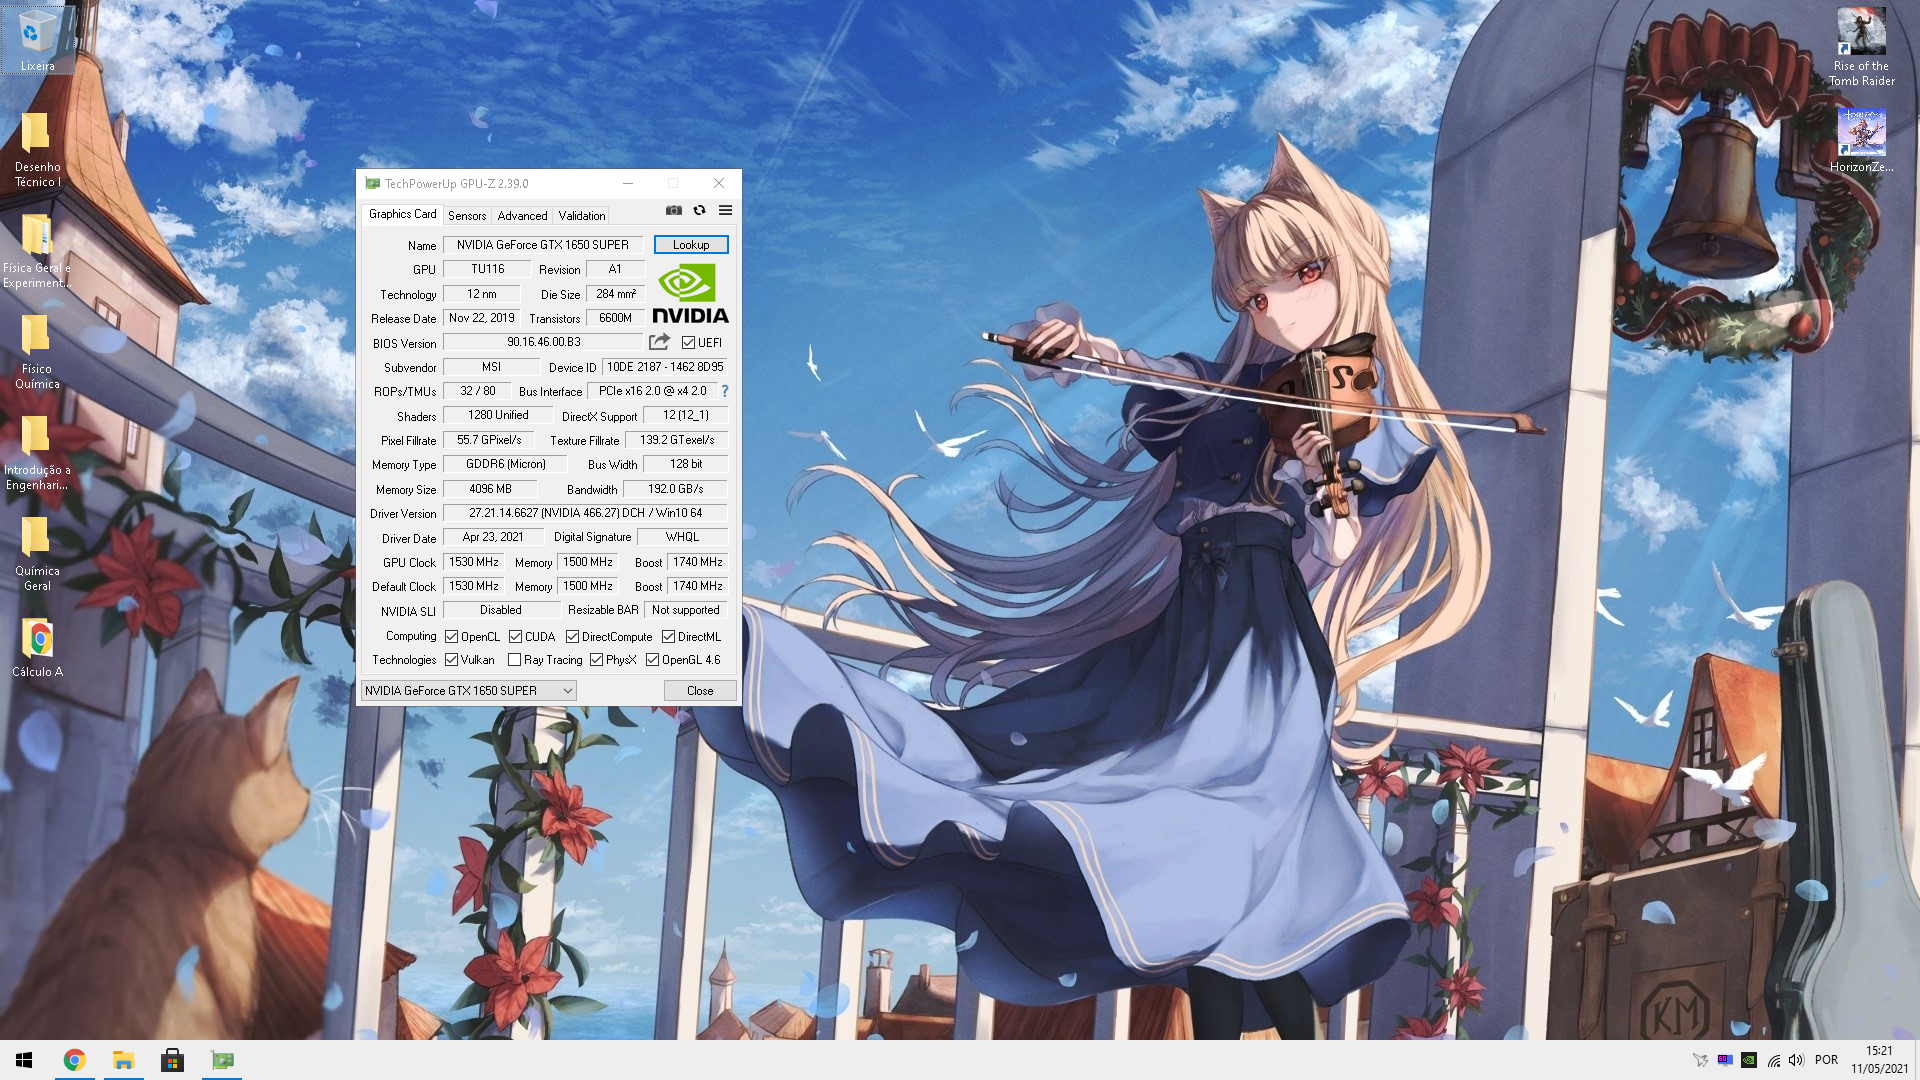Expand the GPU selection dropdown

[468, 690]
